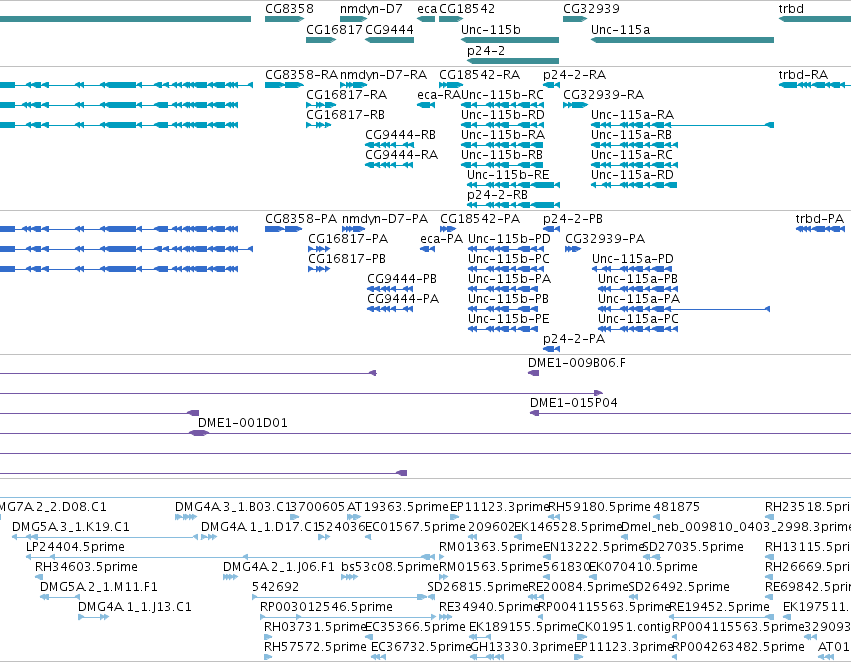Select transcript CG16817-RB

[x=345, y=114]
